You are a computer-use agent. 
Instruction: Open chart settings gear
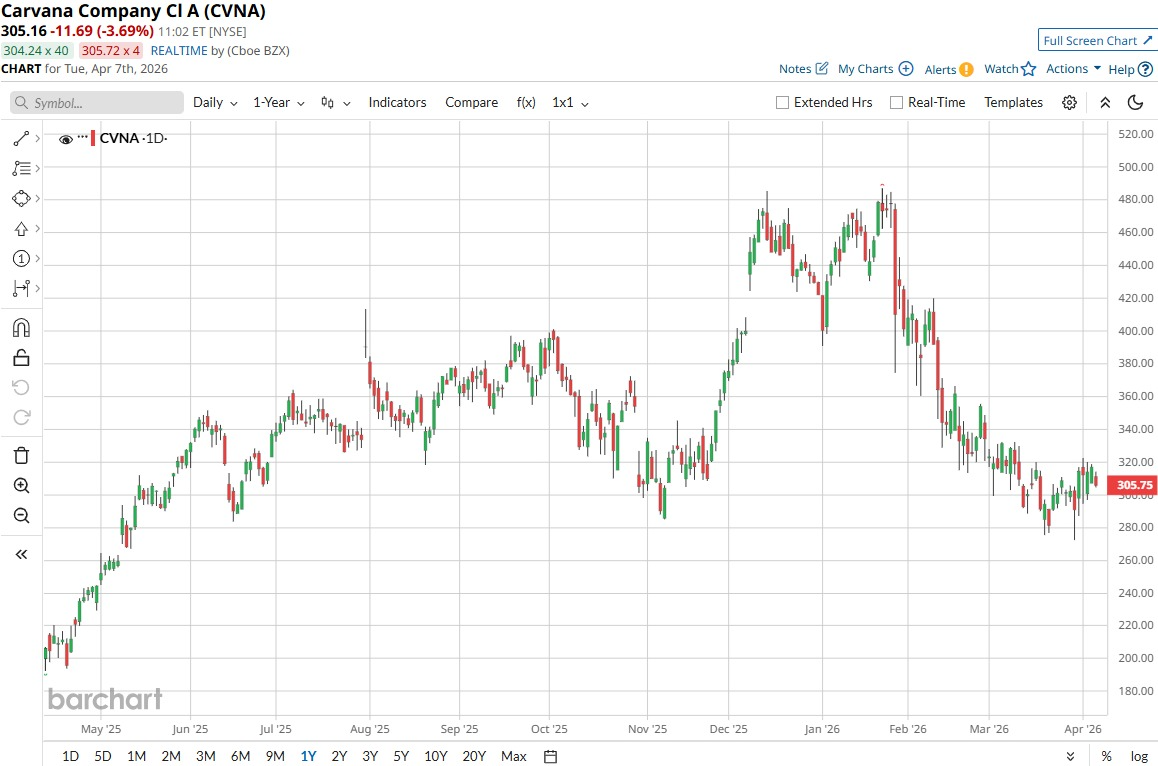(x=1069, y=102)
